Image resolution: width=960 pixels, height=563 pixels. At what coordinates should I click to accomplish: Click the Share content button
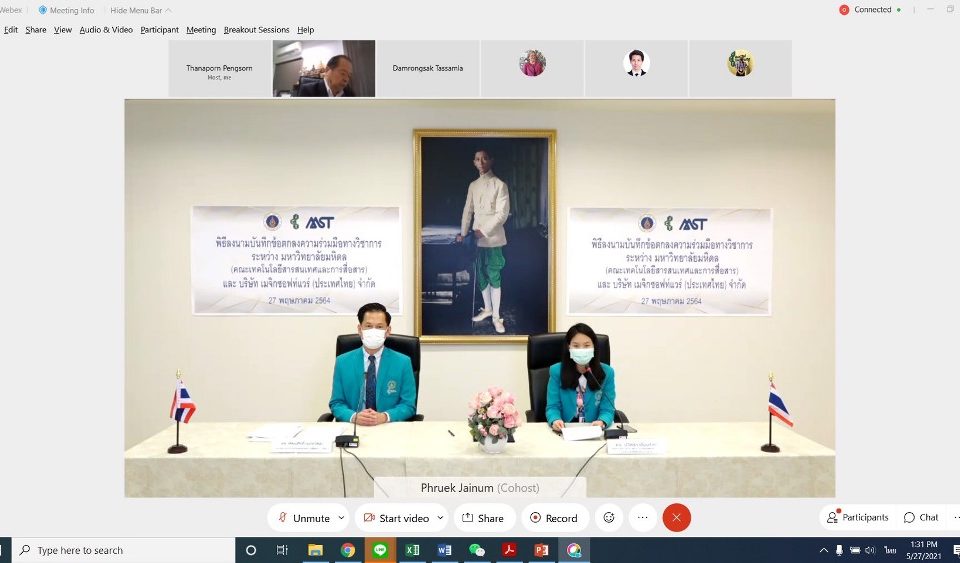click(x=484, y=518)
